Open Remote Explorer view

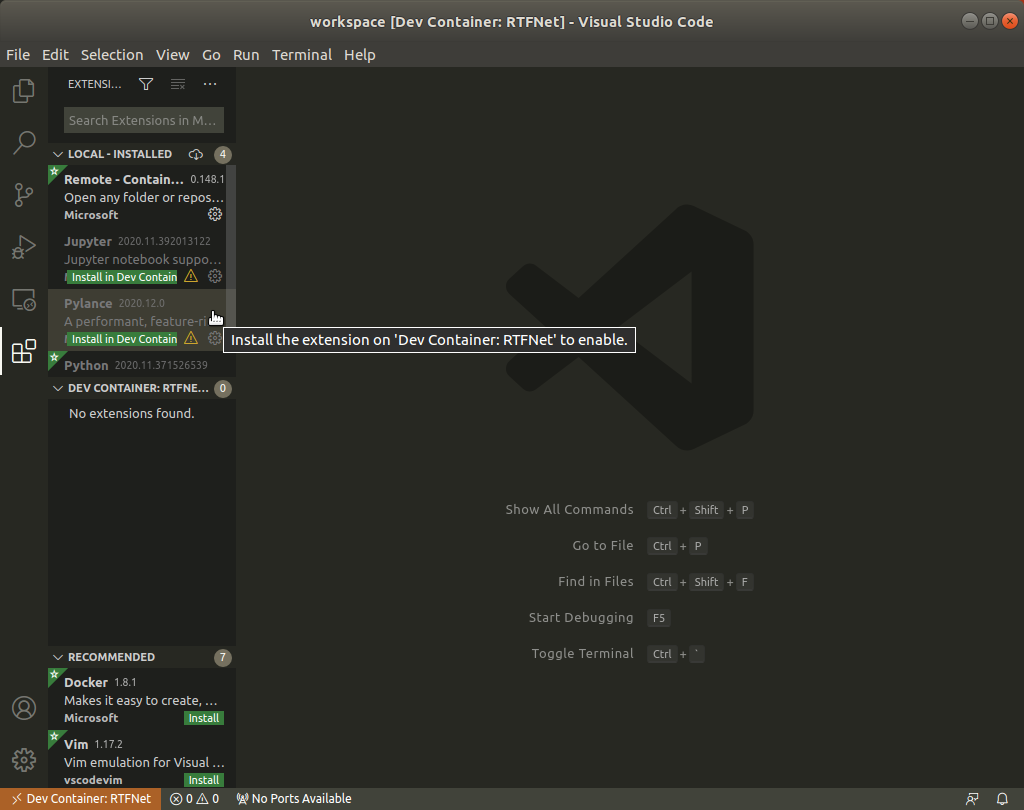point(24,300)
